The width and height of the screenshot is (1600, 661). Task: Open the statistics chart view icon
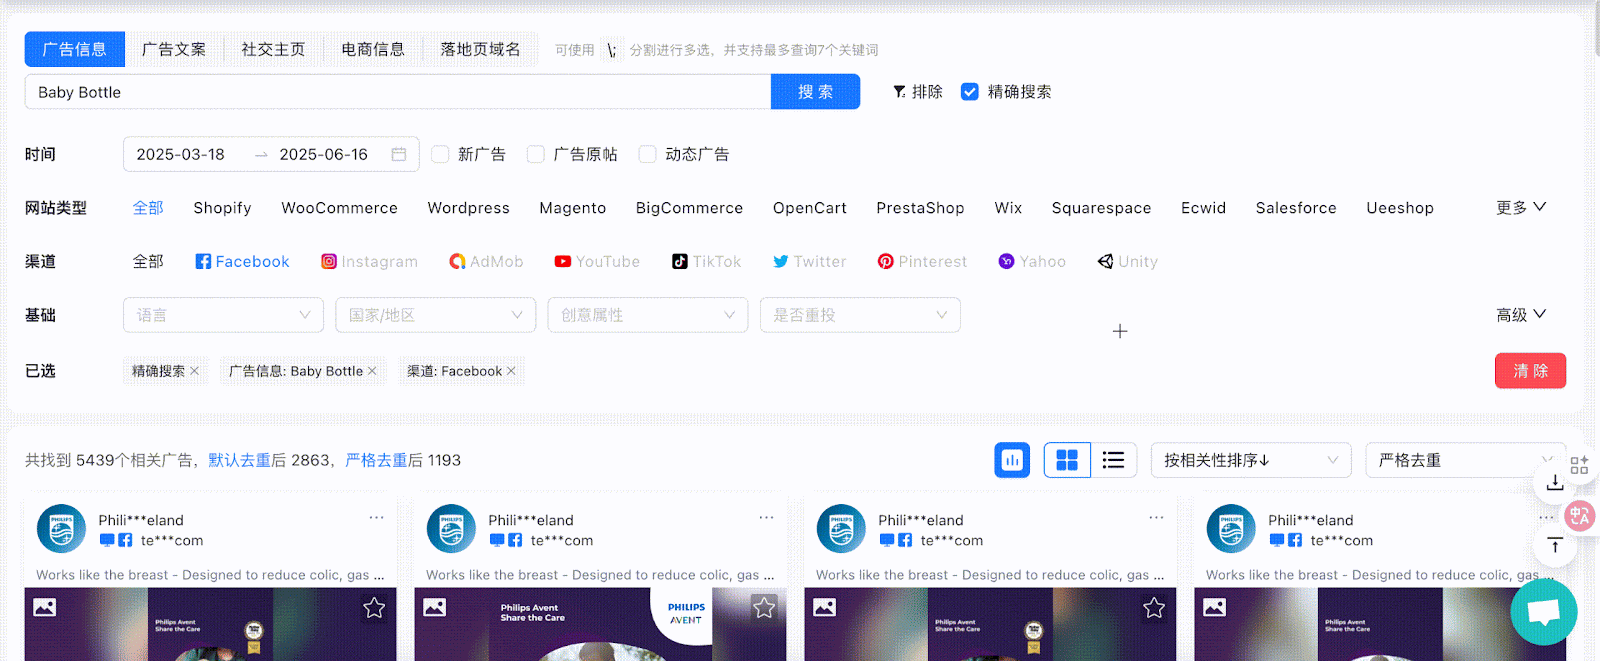click(x=1012, y=460)
